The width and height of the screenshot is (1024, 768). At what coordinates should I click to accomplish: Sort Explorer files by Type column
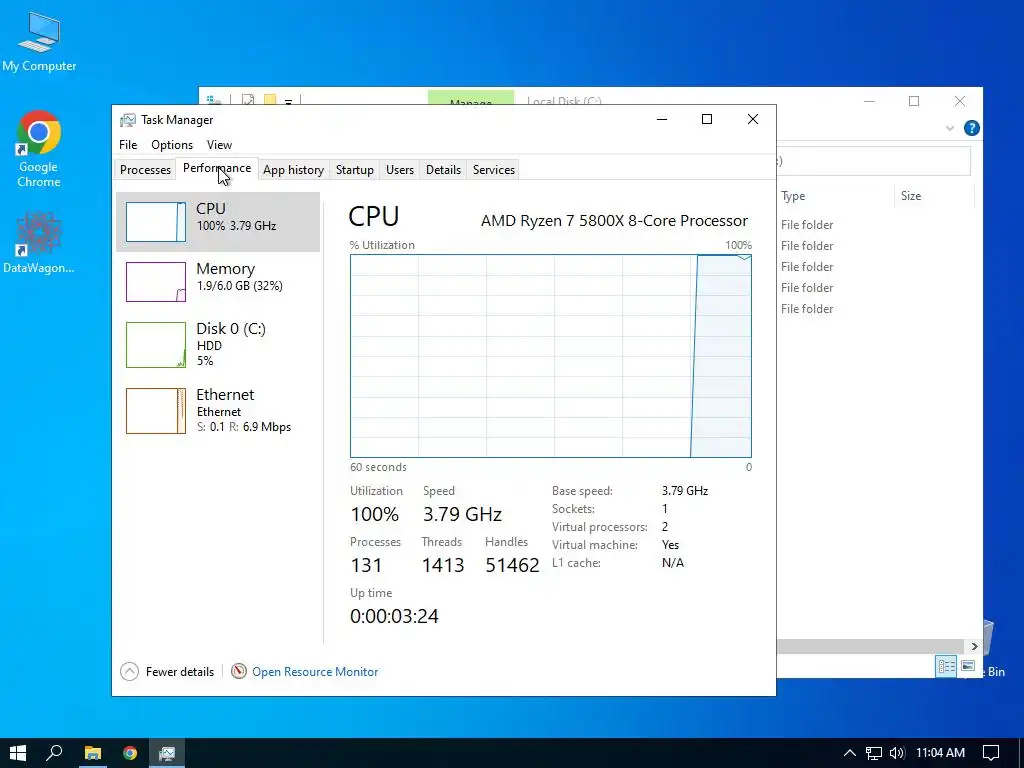793,196
